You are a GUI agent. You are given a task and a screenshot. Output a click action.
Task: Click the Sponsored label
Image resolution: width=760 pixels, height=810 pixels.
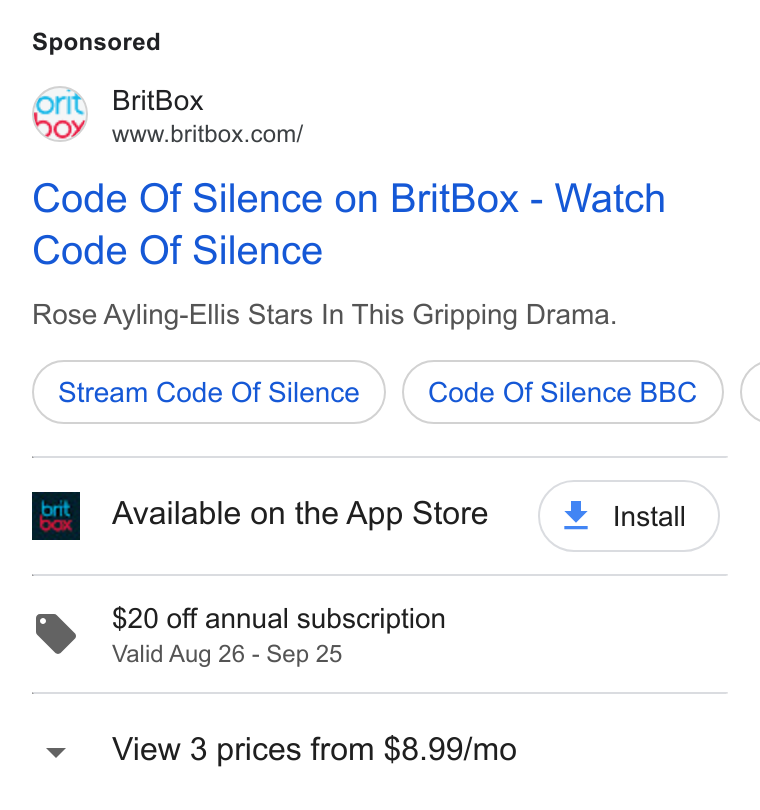point(96,42)
